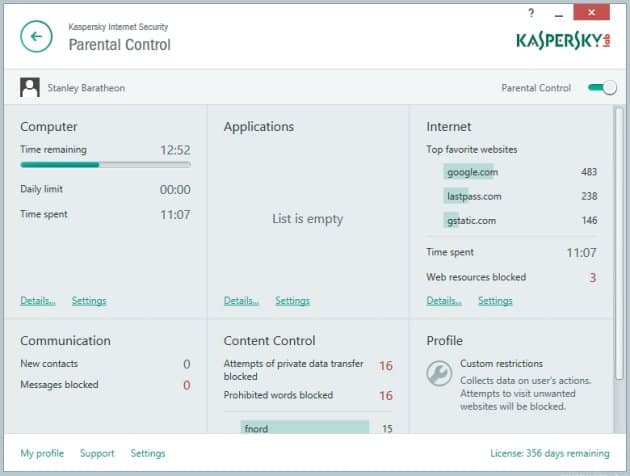Open Settings in the bottom bar
Image resolution: width=630 pixels, height=476 pixels.
pyautogui.click(x=148, y=453)
